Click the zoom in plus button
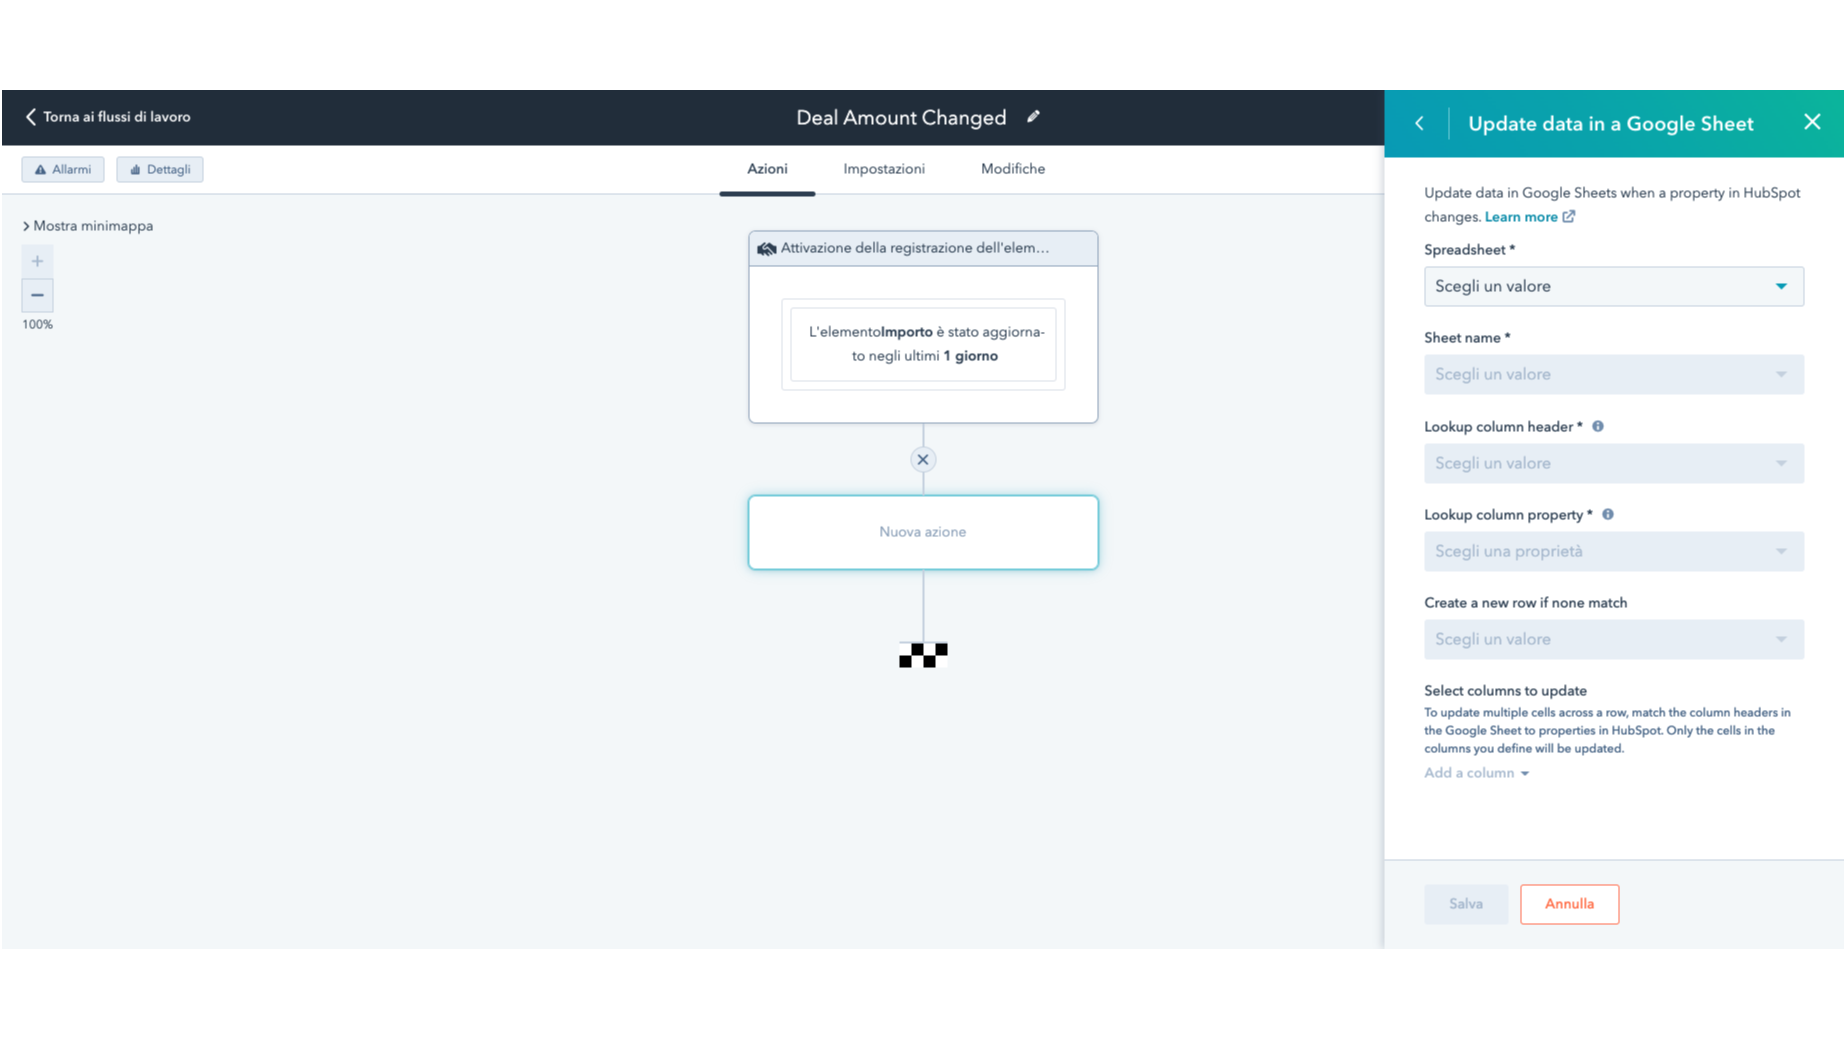 [x=37, y=261]
